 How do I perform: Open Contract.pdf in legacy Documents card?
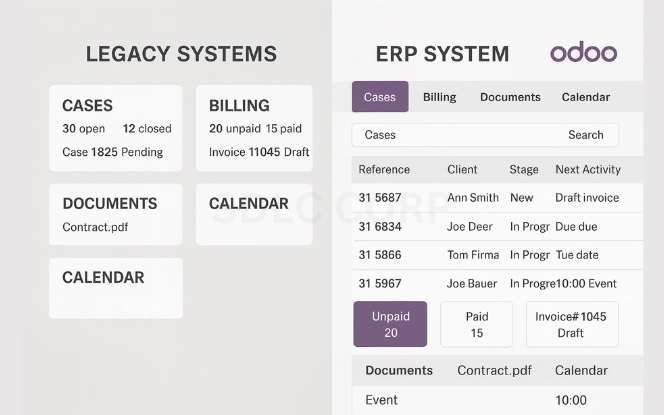coord(95,227)
